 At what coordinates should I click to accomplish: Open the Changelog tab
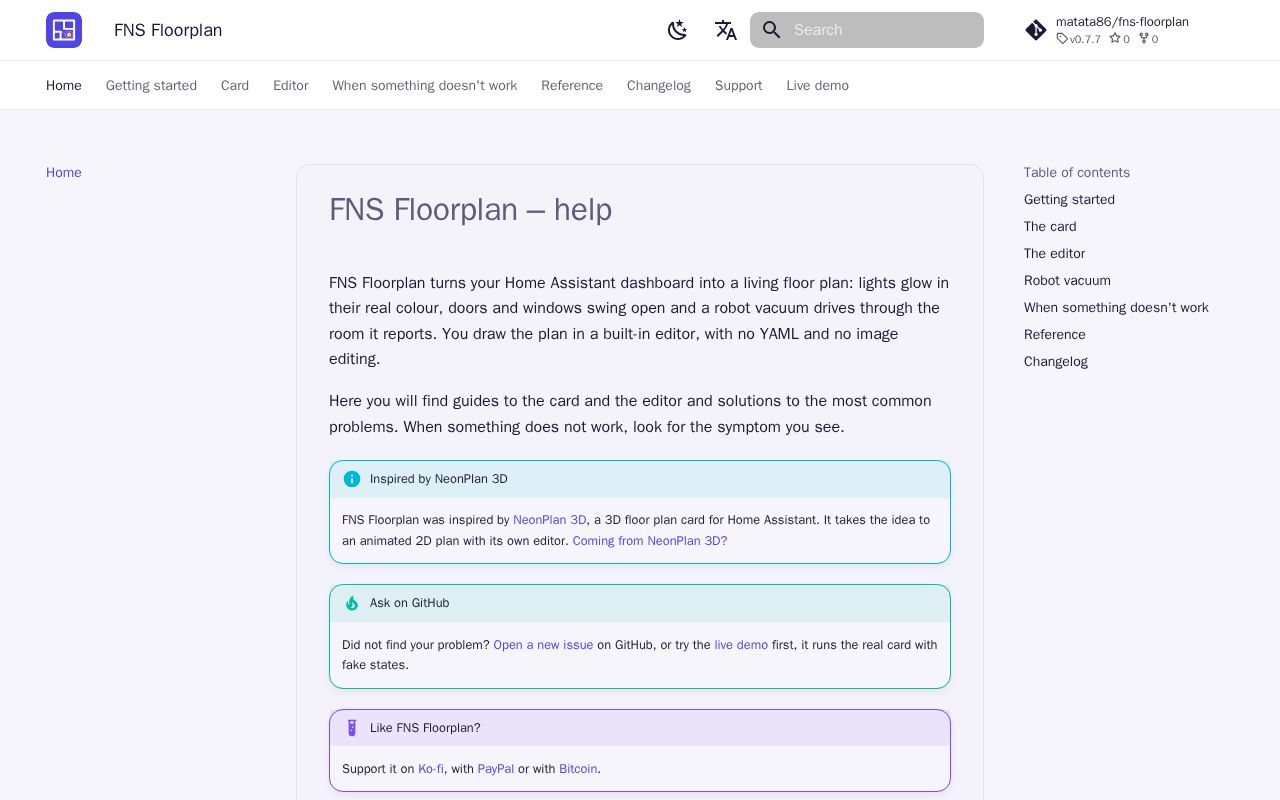[659, 85]
